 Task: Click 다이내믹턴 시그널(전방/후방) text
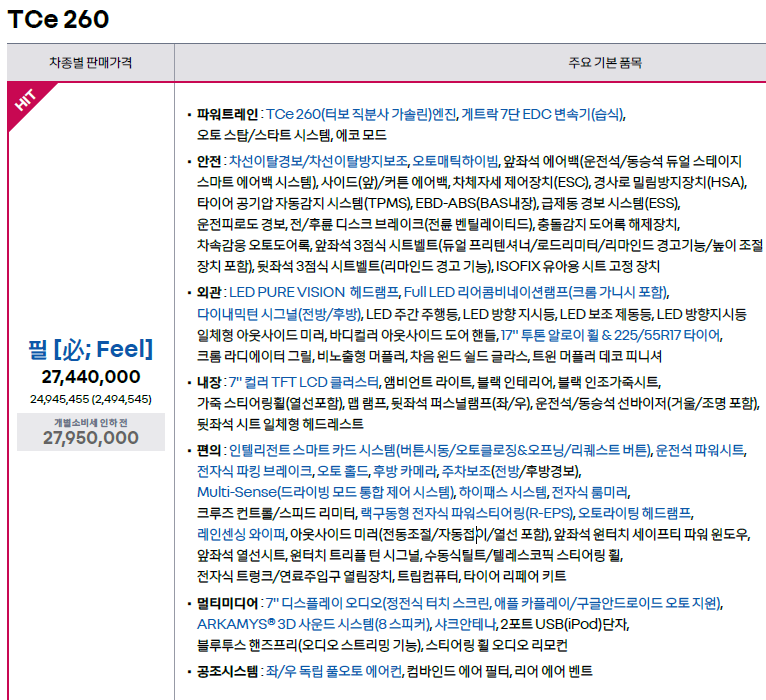coord(279,314)
